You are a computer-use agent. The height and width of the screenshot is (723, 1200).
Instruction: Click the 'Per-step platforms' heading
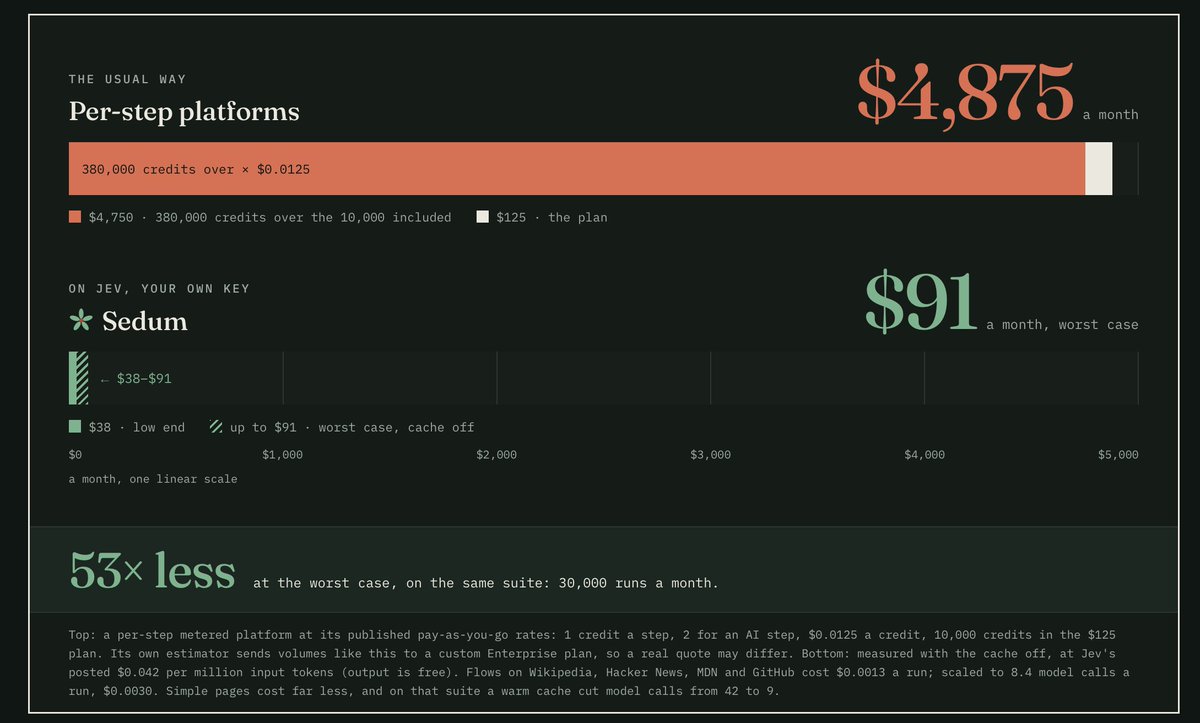(184, 111)
